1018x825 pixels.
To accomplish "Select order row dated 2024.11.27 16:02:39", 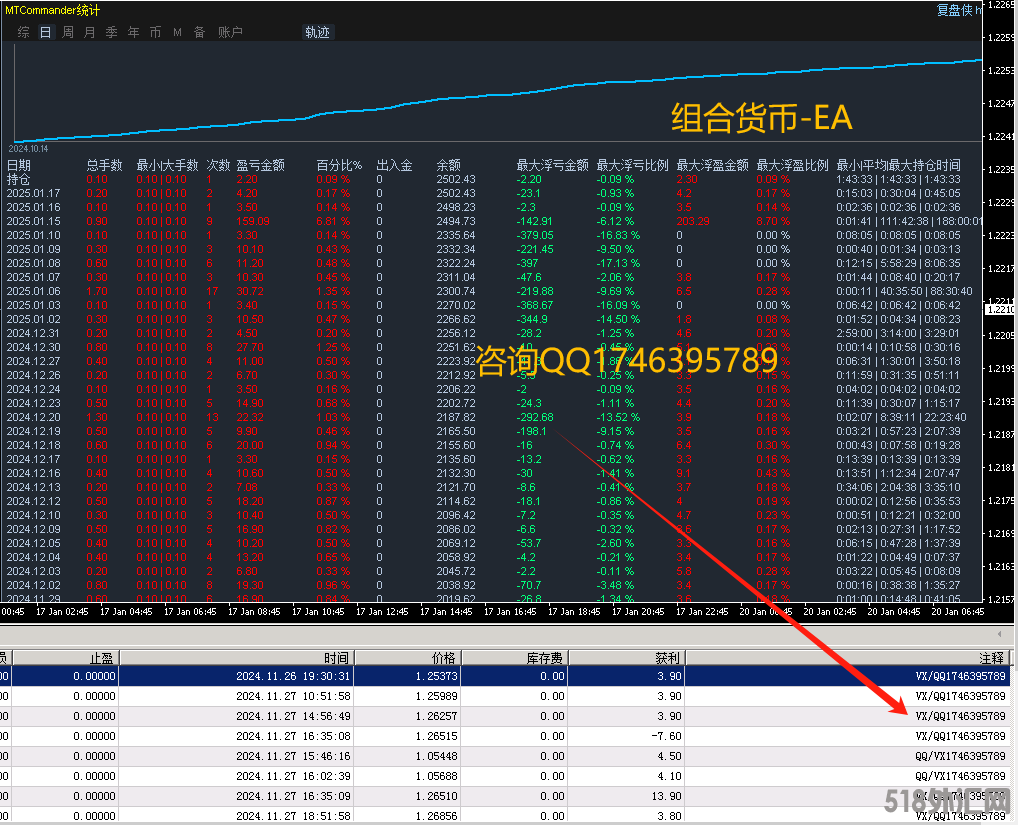I will (x=504, y=776).
